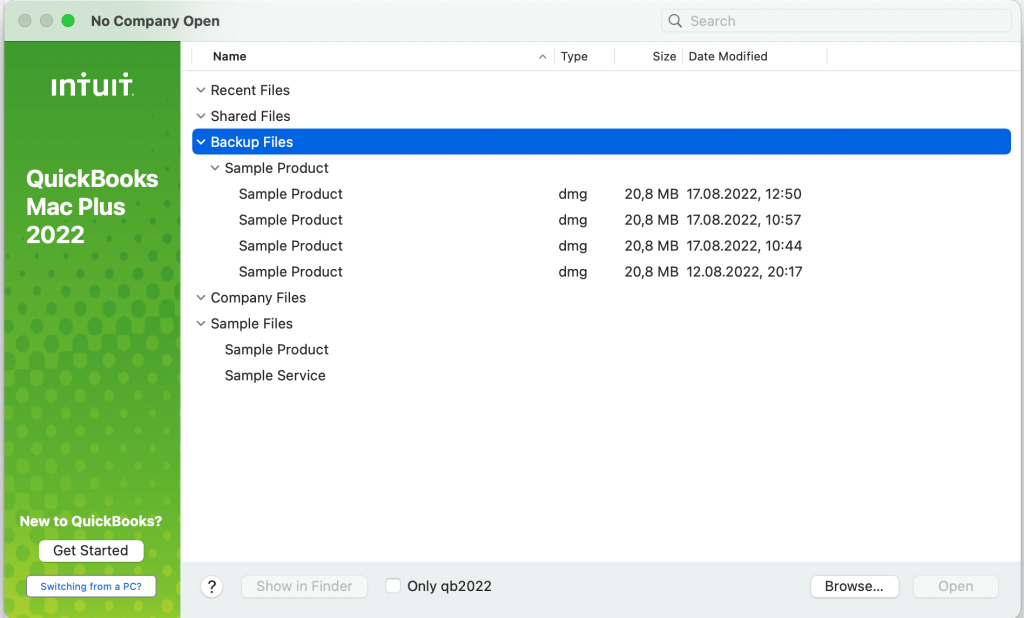
Task: Click the help question mark icon
Action: tap(211, 586)
